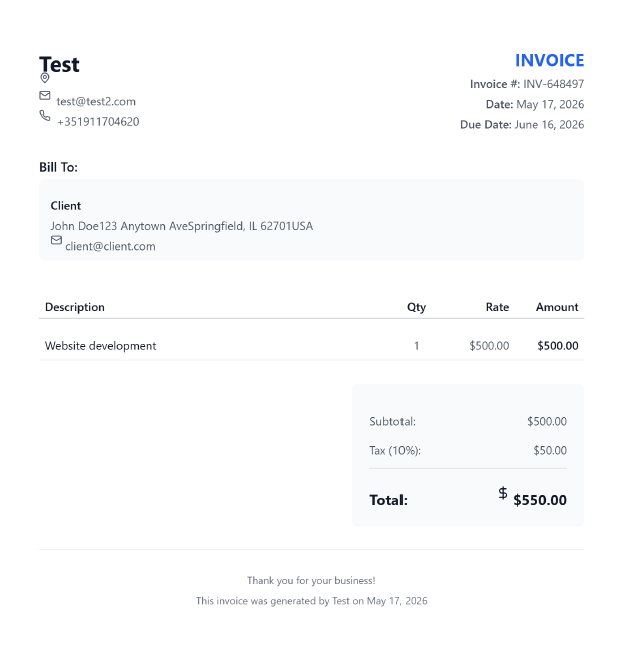
Task: Click the envelope icon beside client@client.com
Action: 56,240
